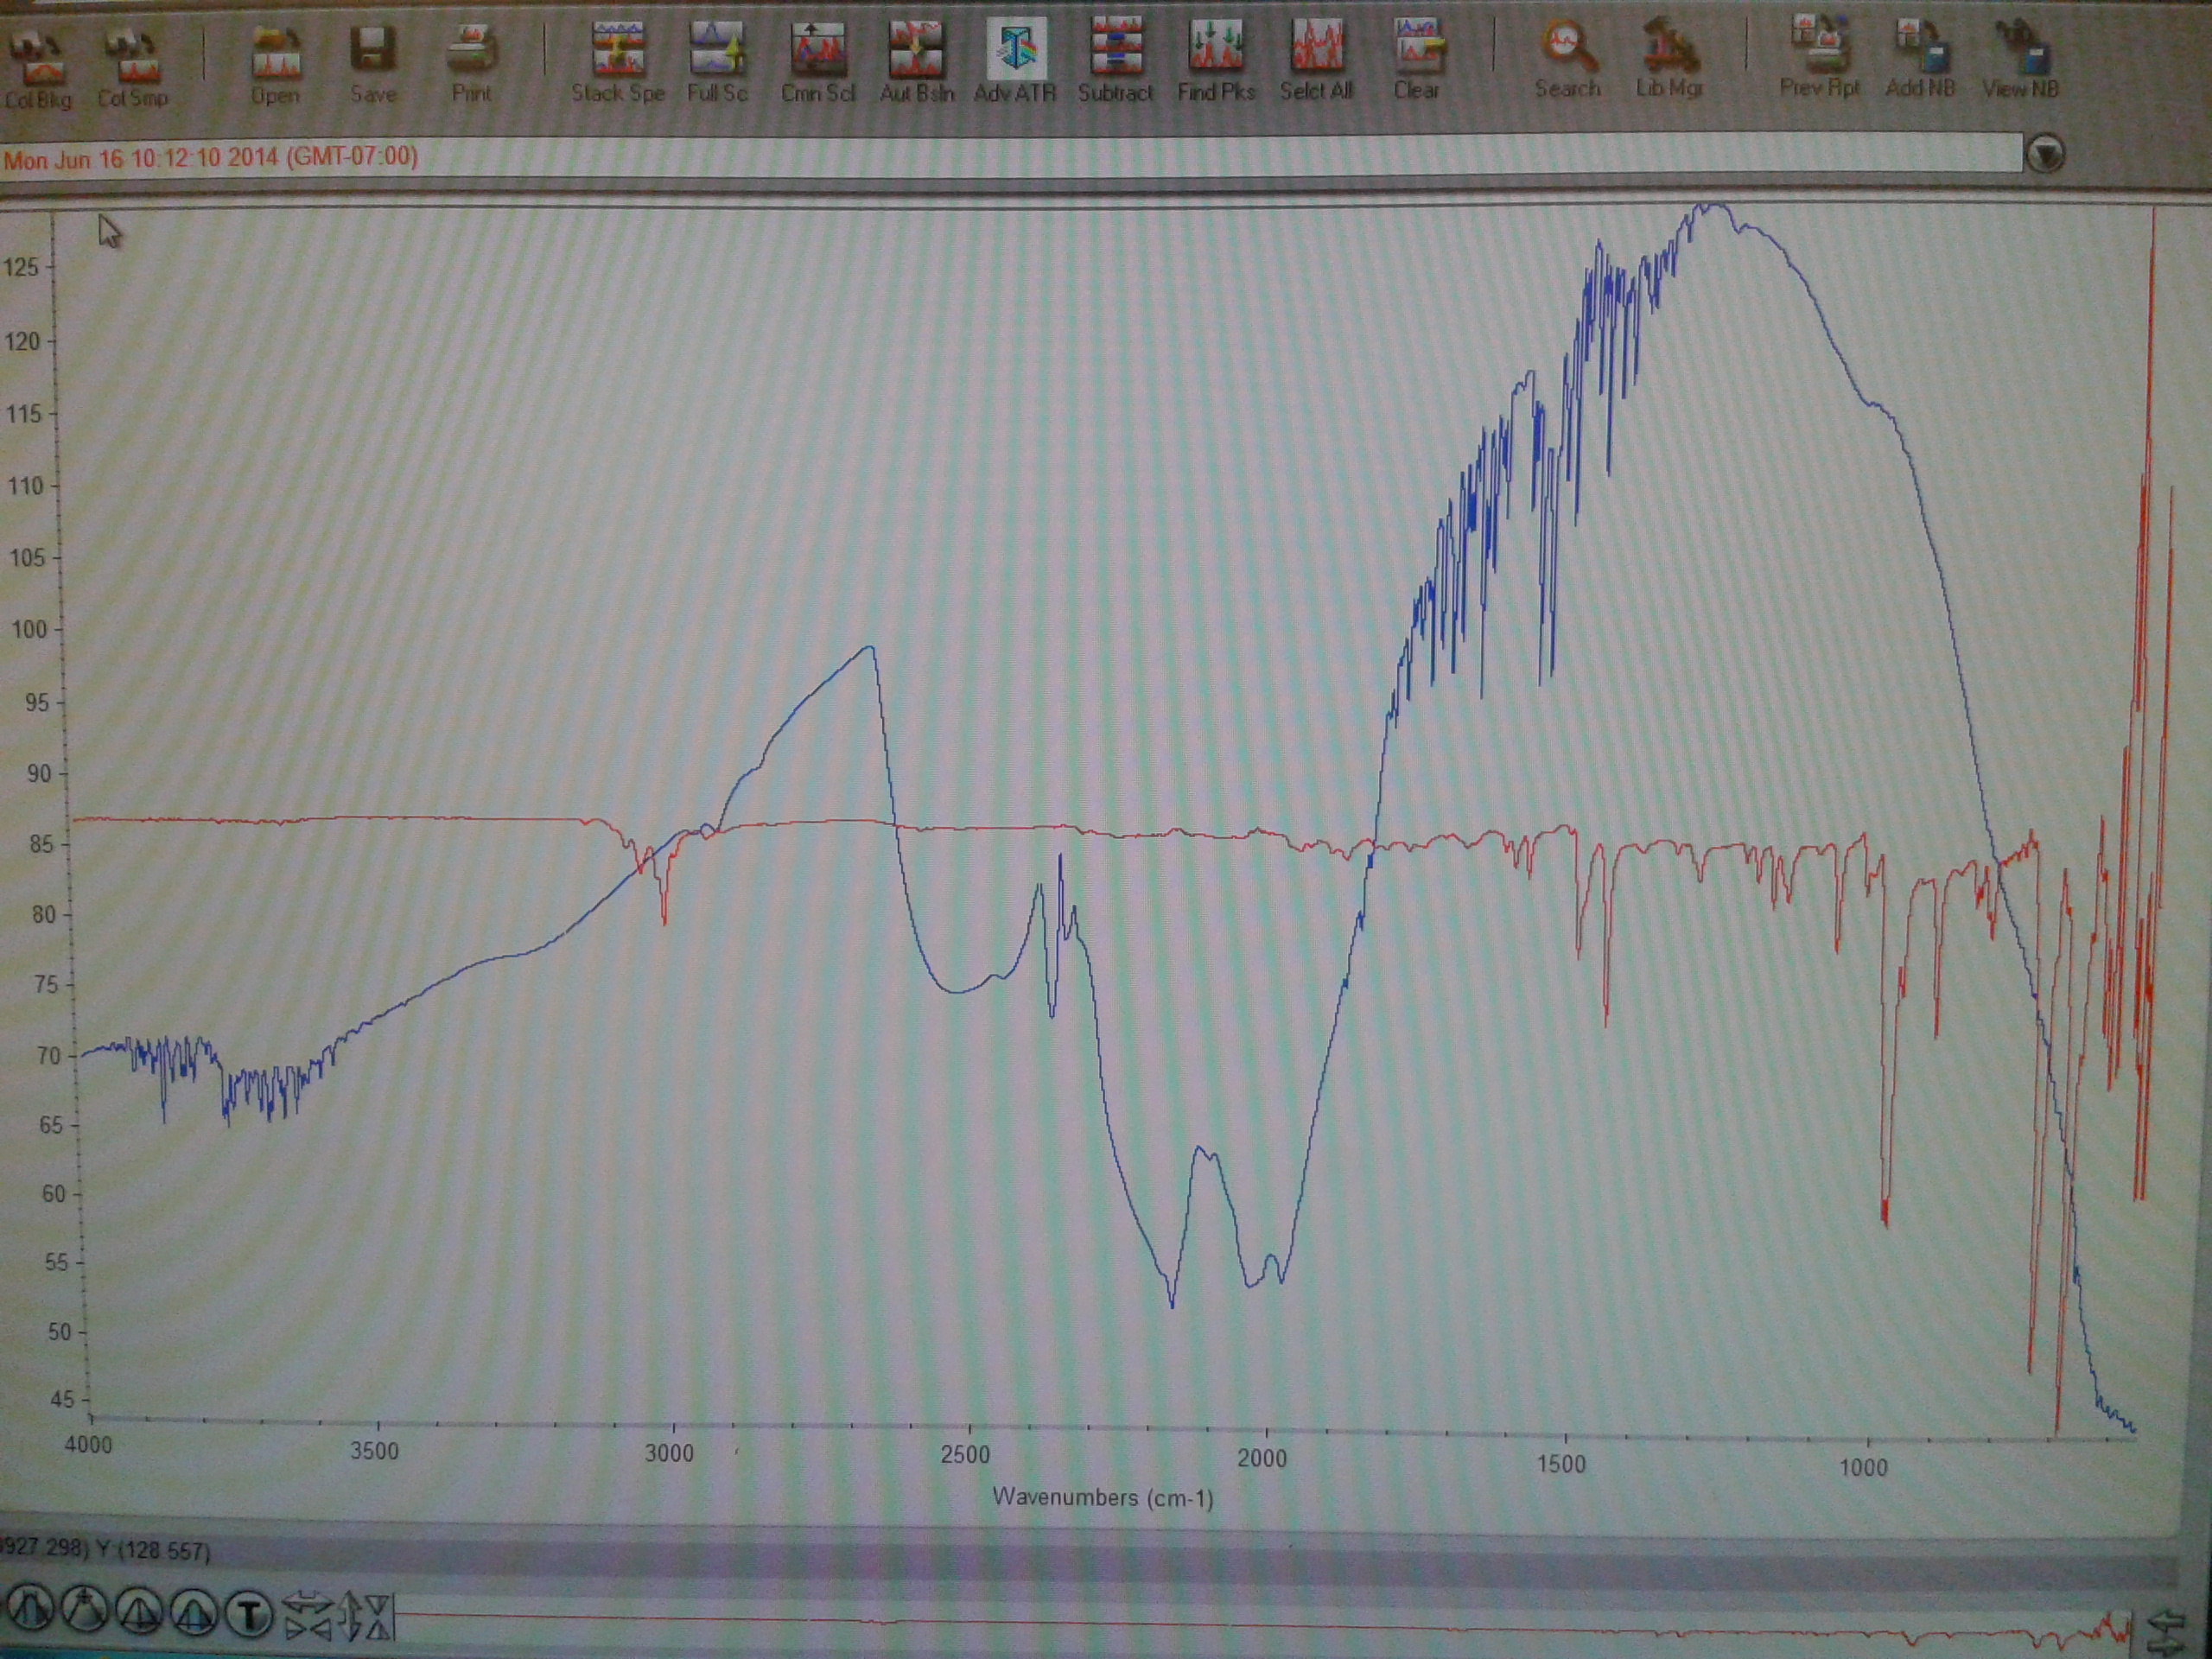Activate the T annotation tool in palette
2212x1659 pixels.
(x=249, y=1612)
